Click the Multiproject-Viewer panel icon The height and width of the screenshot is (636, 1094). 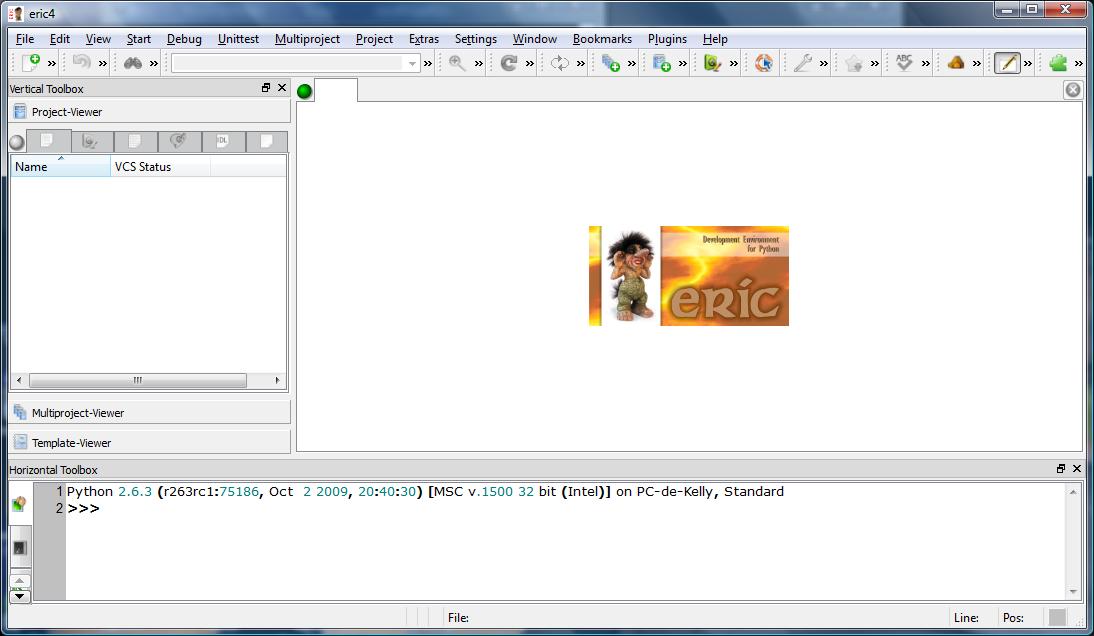[x=20, y=412]
